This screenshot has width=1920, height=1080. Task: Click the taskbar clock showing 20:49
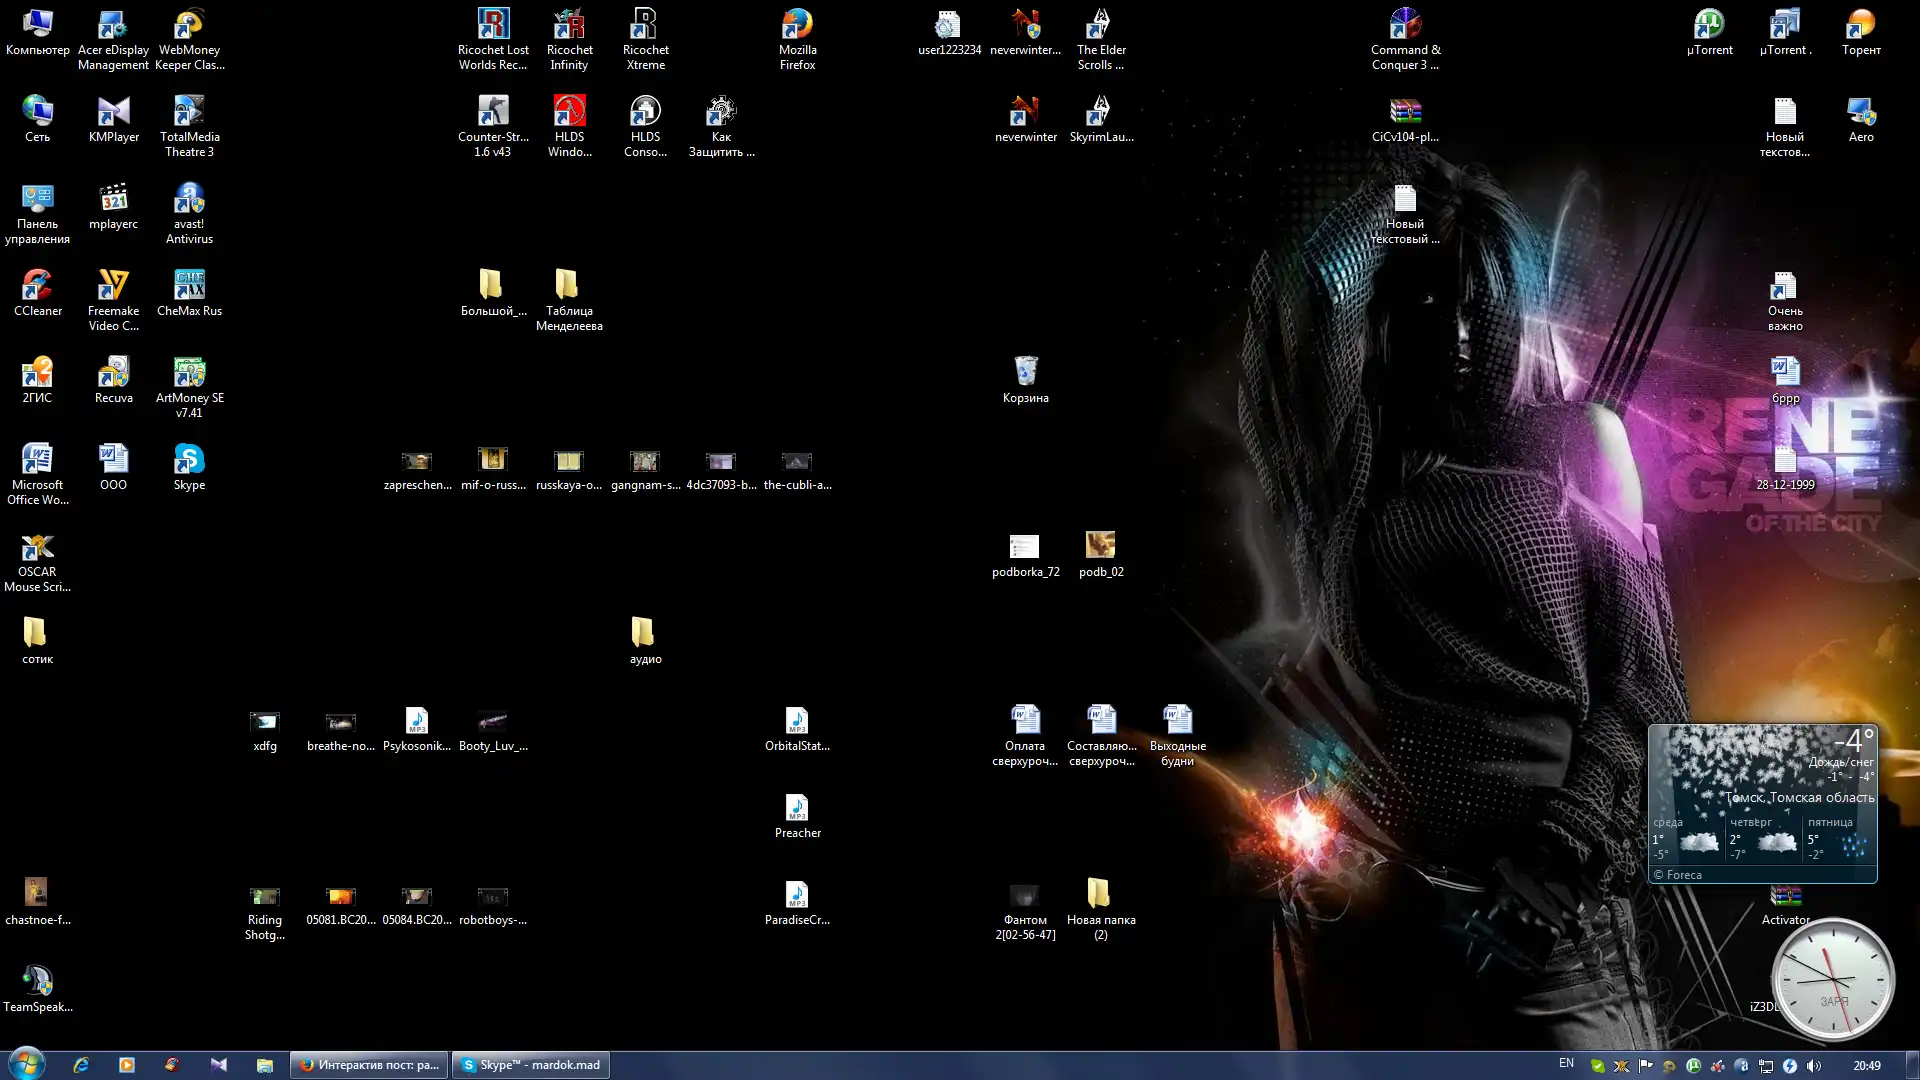pyautogui.click(x=1866, y=1066)
